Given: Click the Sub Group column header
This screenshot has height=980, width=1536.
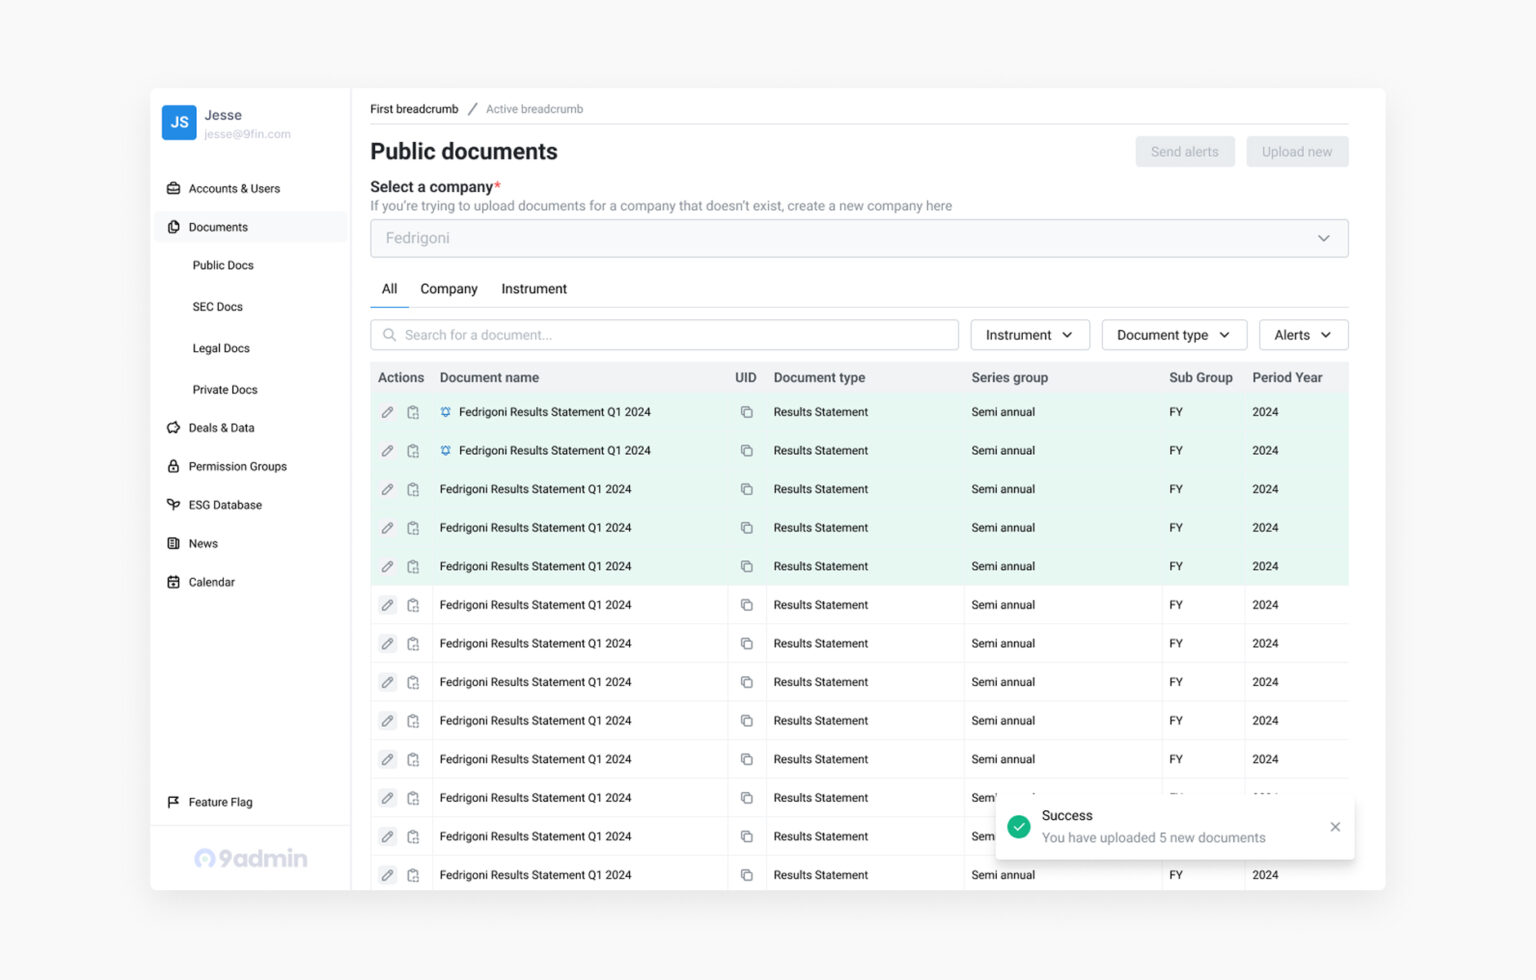Looking at the screenshot, I should point(1201,378).
